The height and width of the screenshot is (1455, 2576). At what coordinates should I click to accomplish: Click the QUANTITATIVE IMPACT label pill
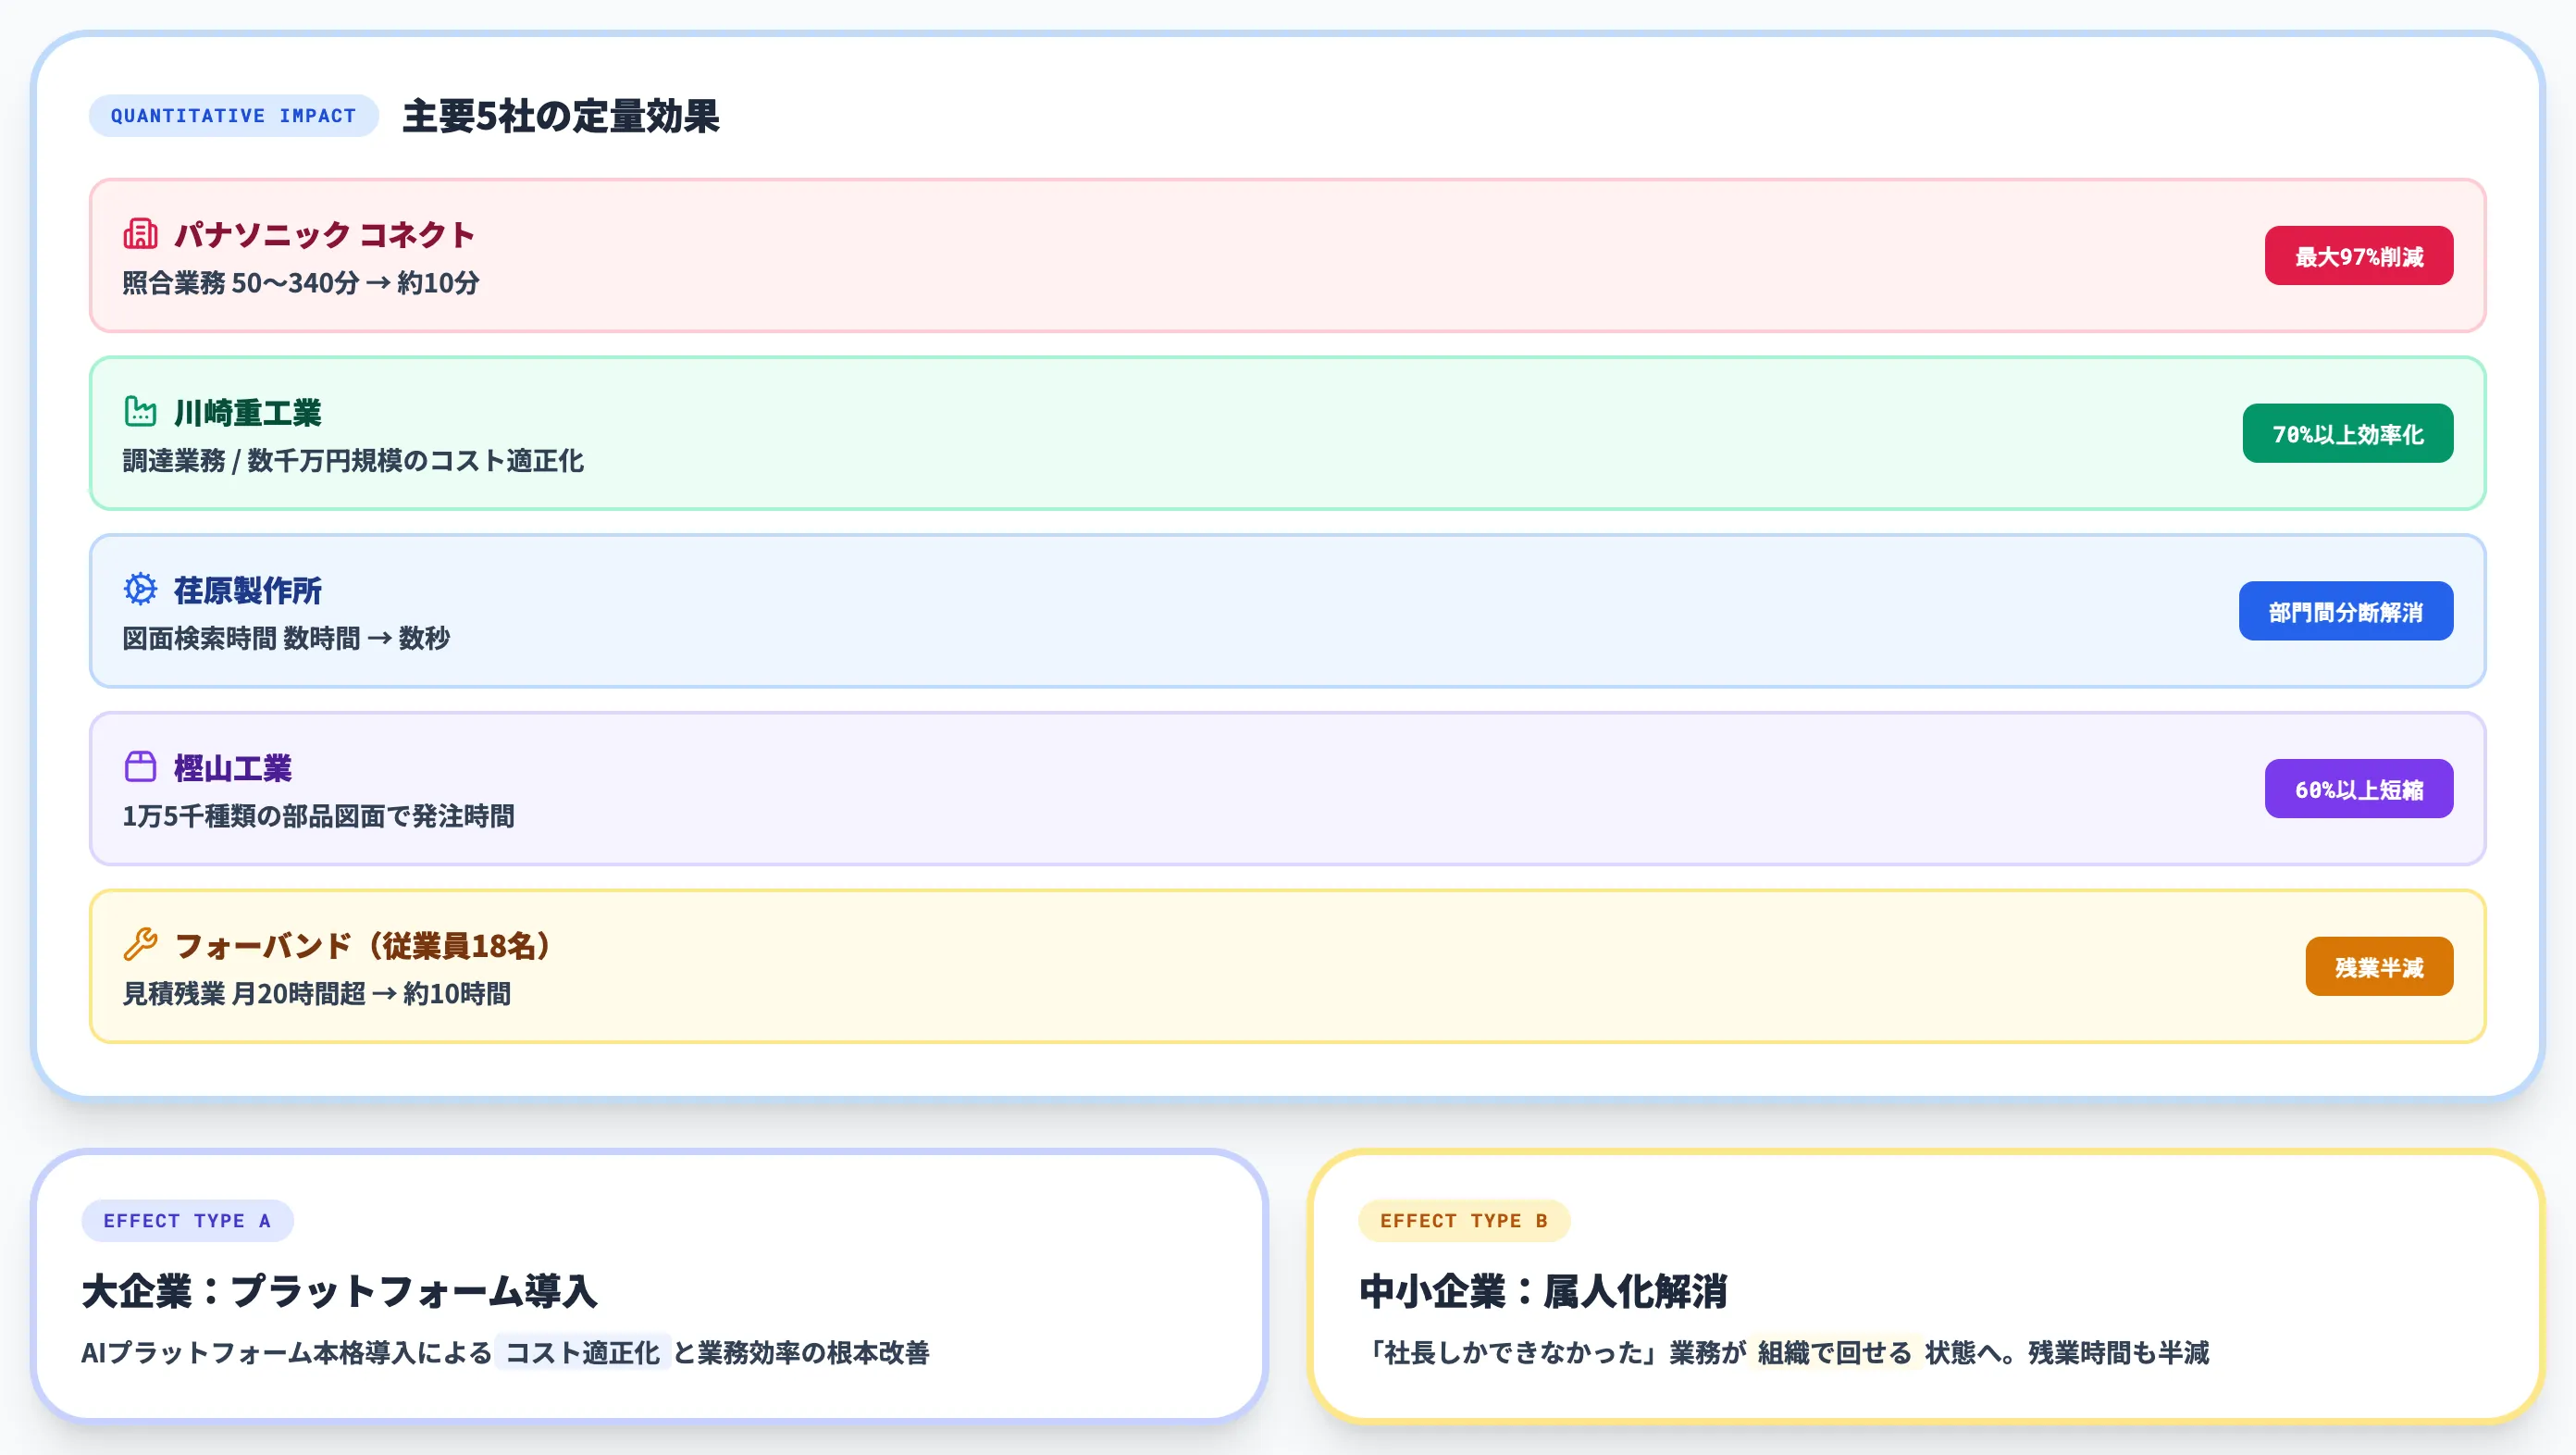click(x=233, y=116)
